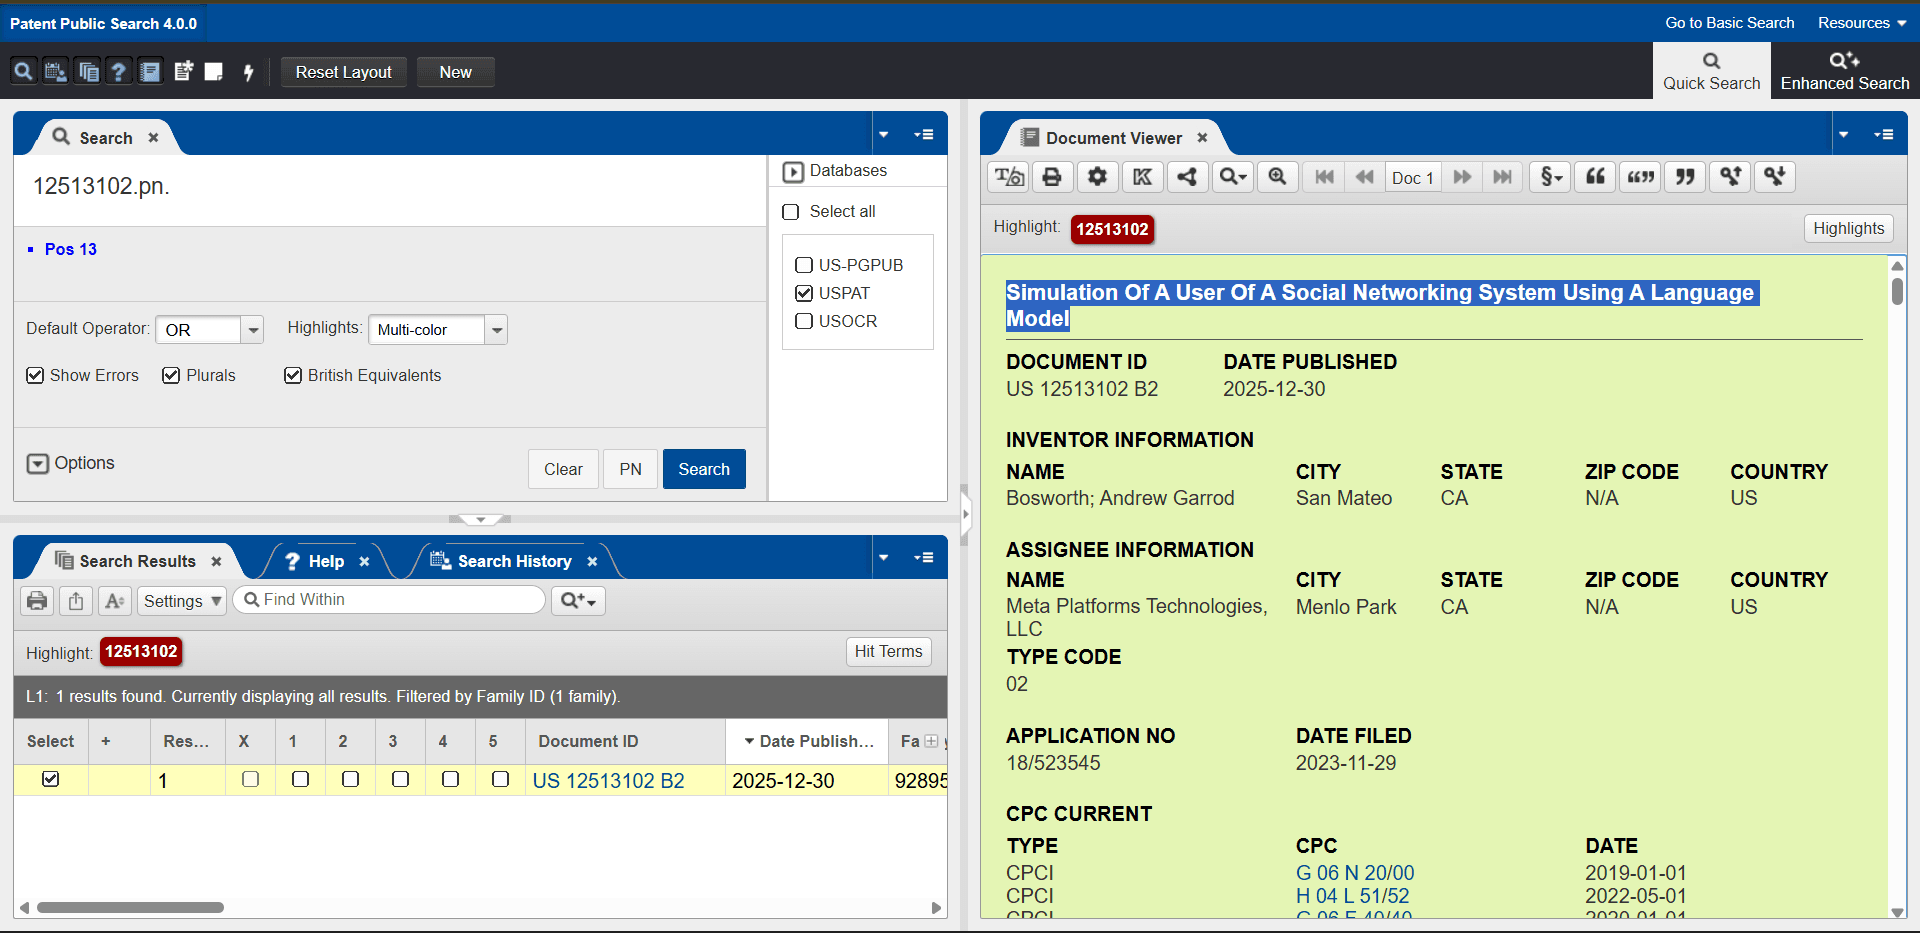Image resolution: width=1920 pixels, height=933 pixels.
Task: Expand Options section in Search panel
Action: (x=38, y=464)
